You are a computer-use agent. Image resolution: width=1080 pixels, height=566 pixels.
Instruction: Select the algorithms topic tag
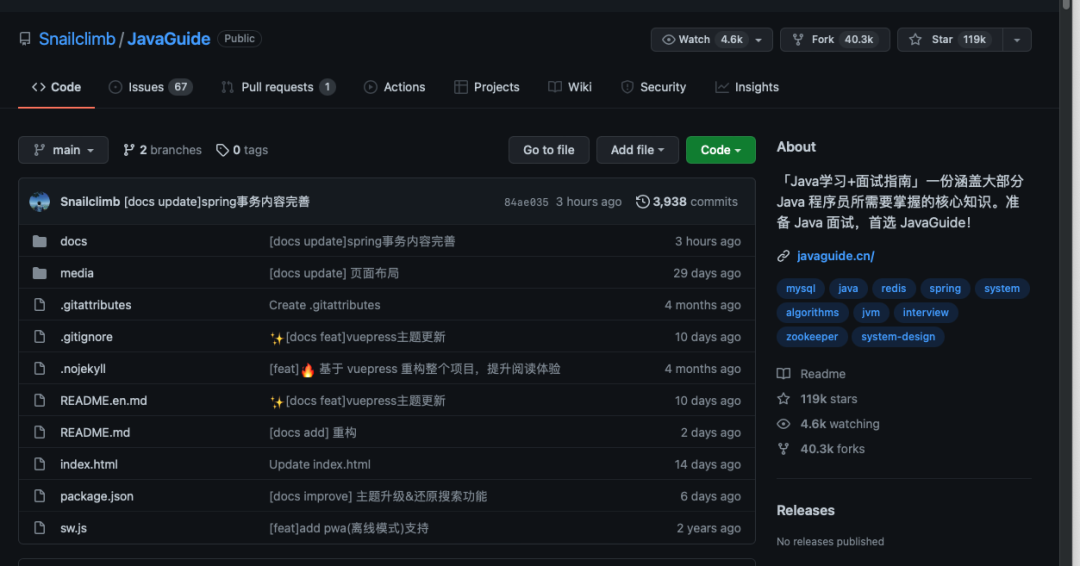812,313
